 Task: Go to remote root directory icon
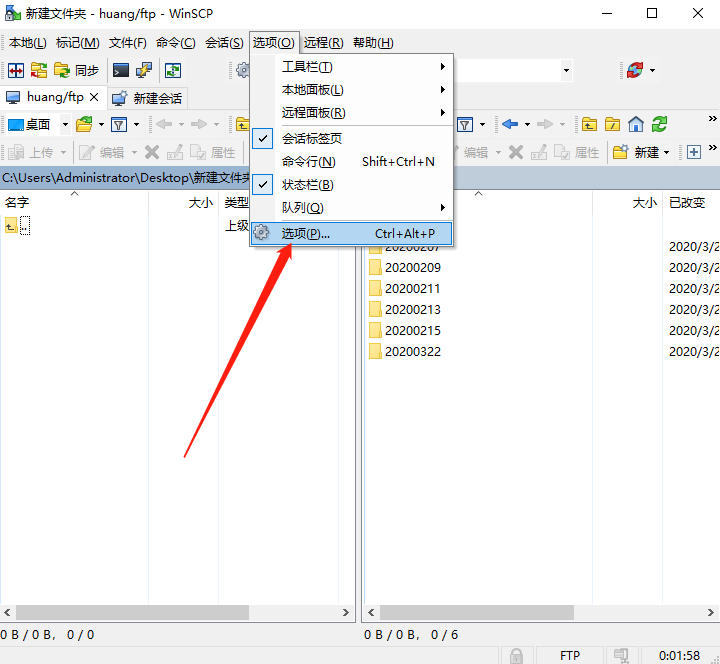click(613, 125)
